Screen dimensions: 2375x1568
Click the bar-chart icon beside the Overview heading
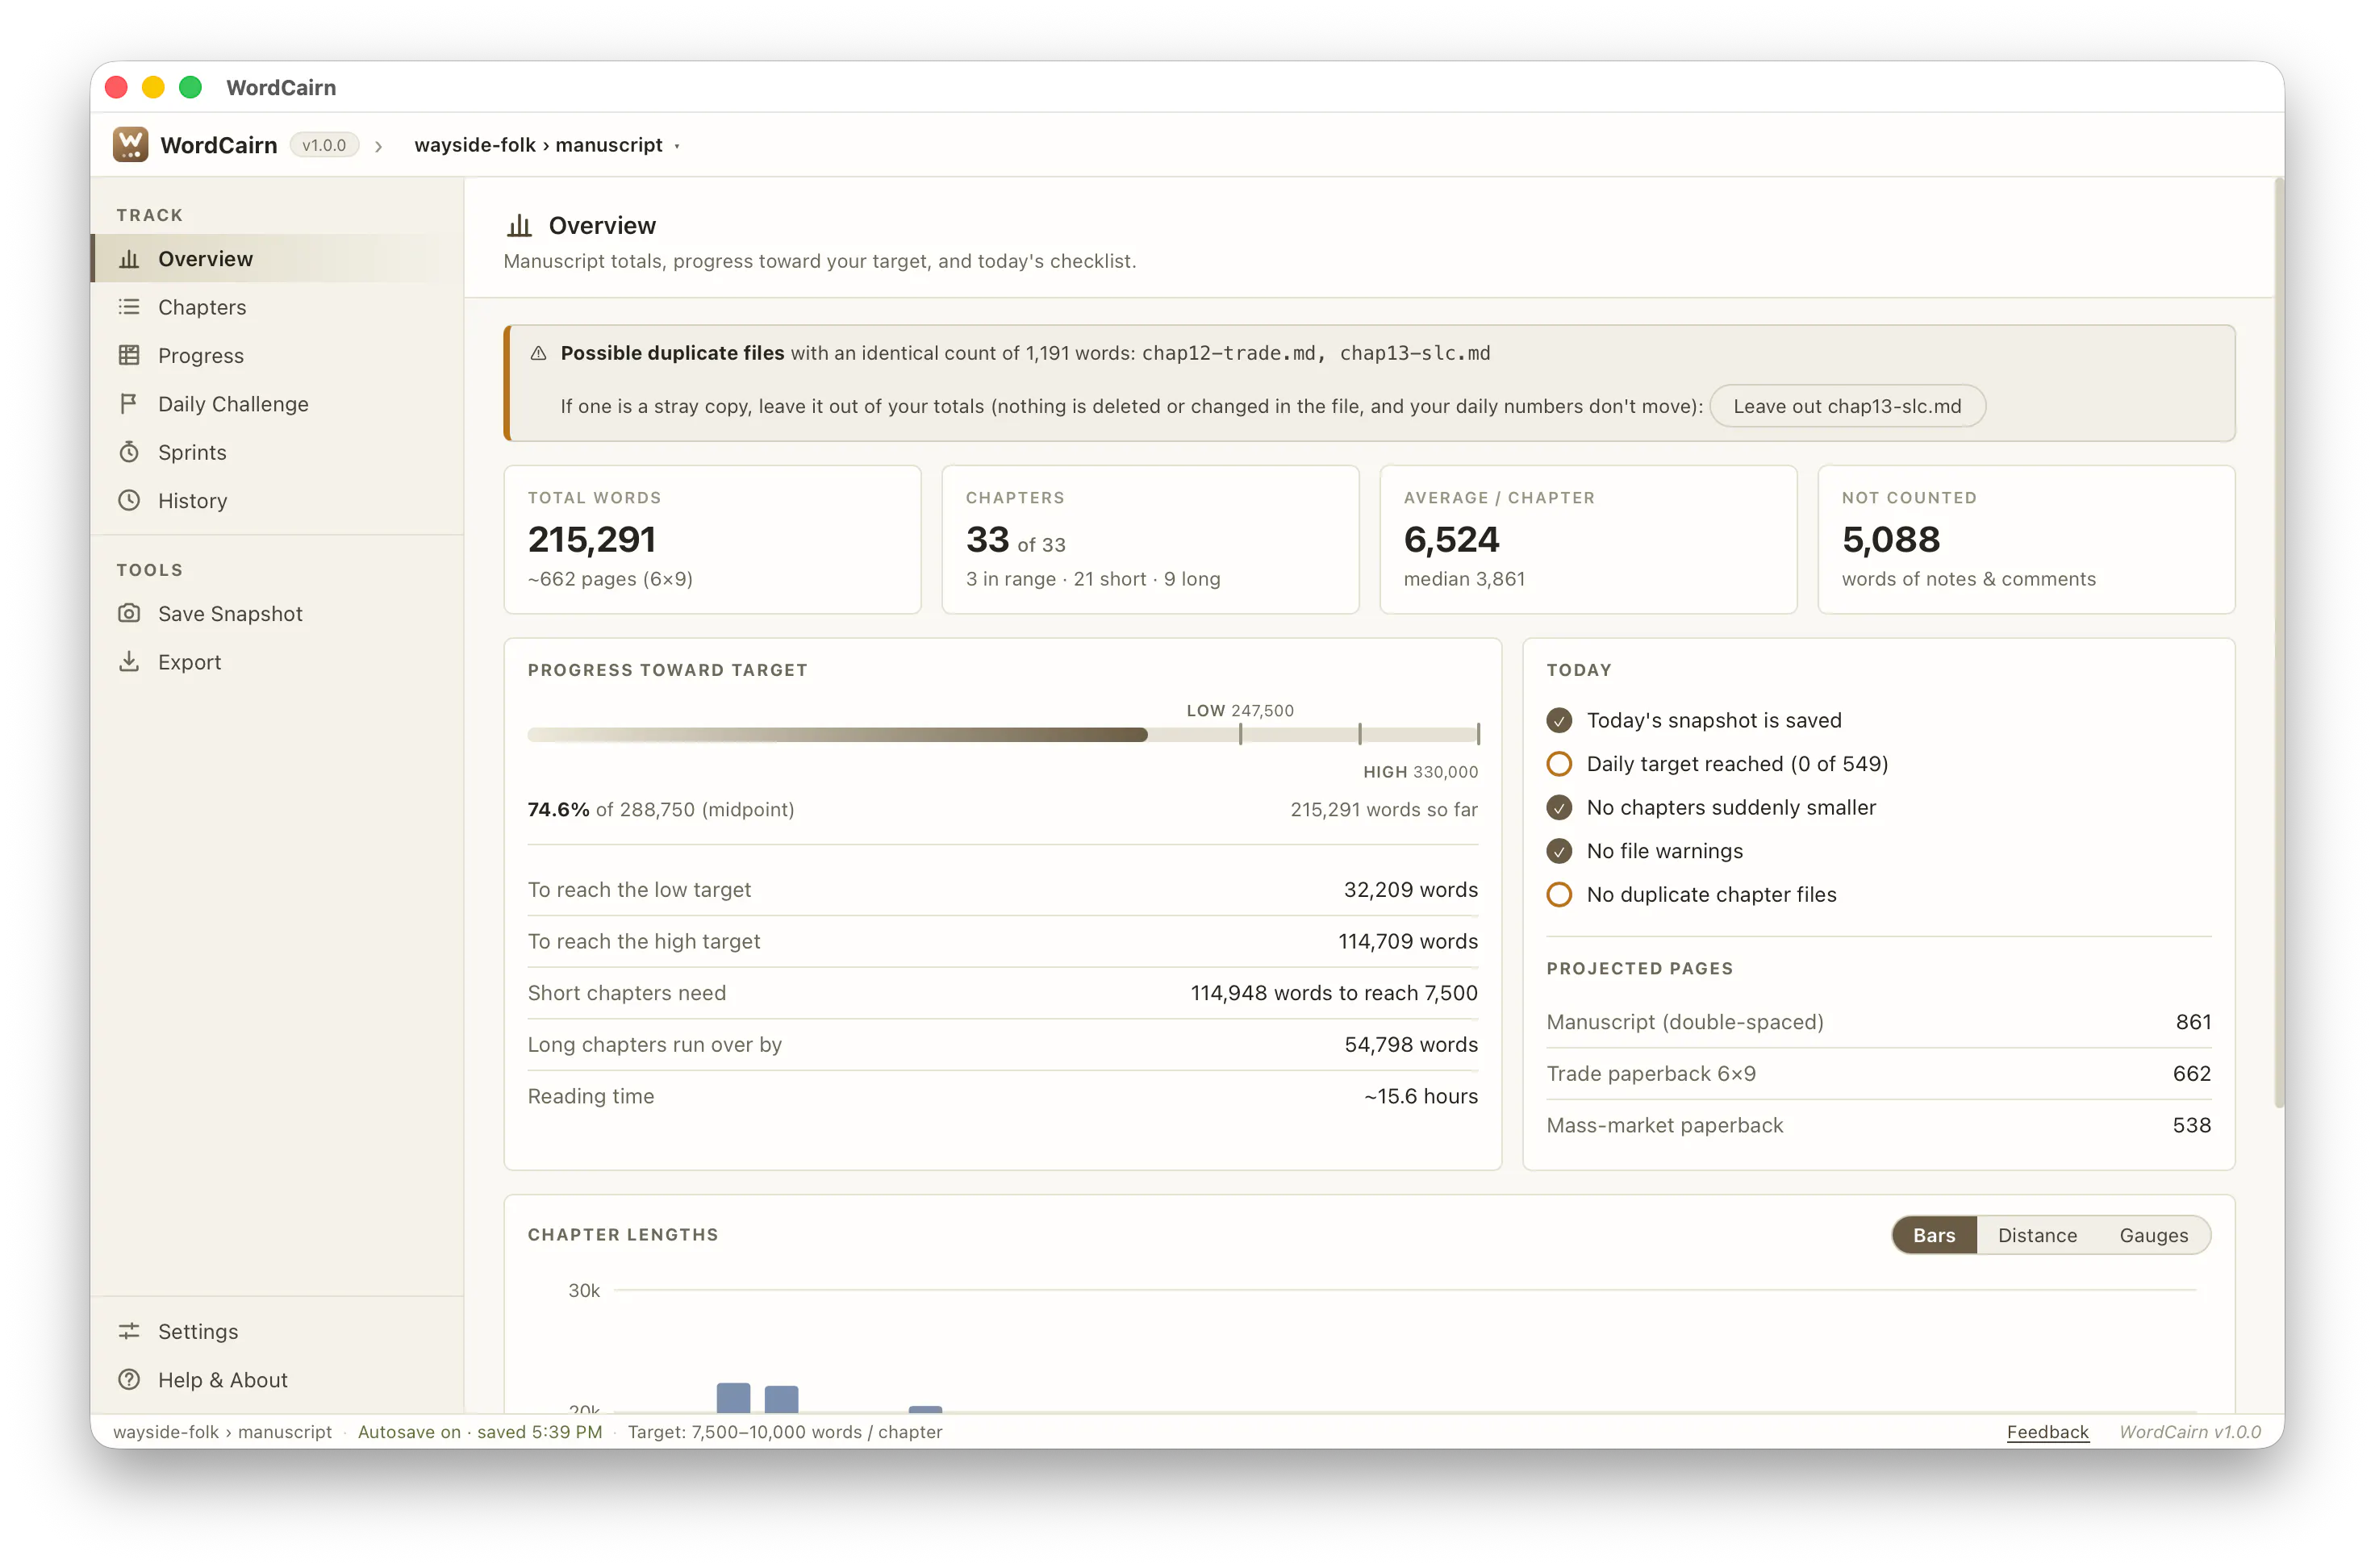tap(519, 226)
